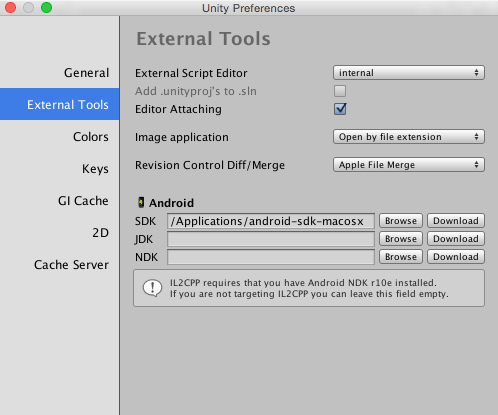This screenshot has width=498, height=415.
Task: Open the GI Cache preferences
Action: coord(83,201)
